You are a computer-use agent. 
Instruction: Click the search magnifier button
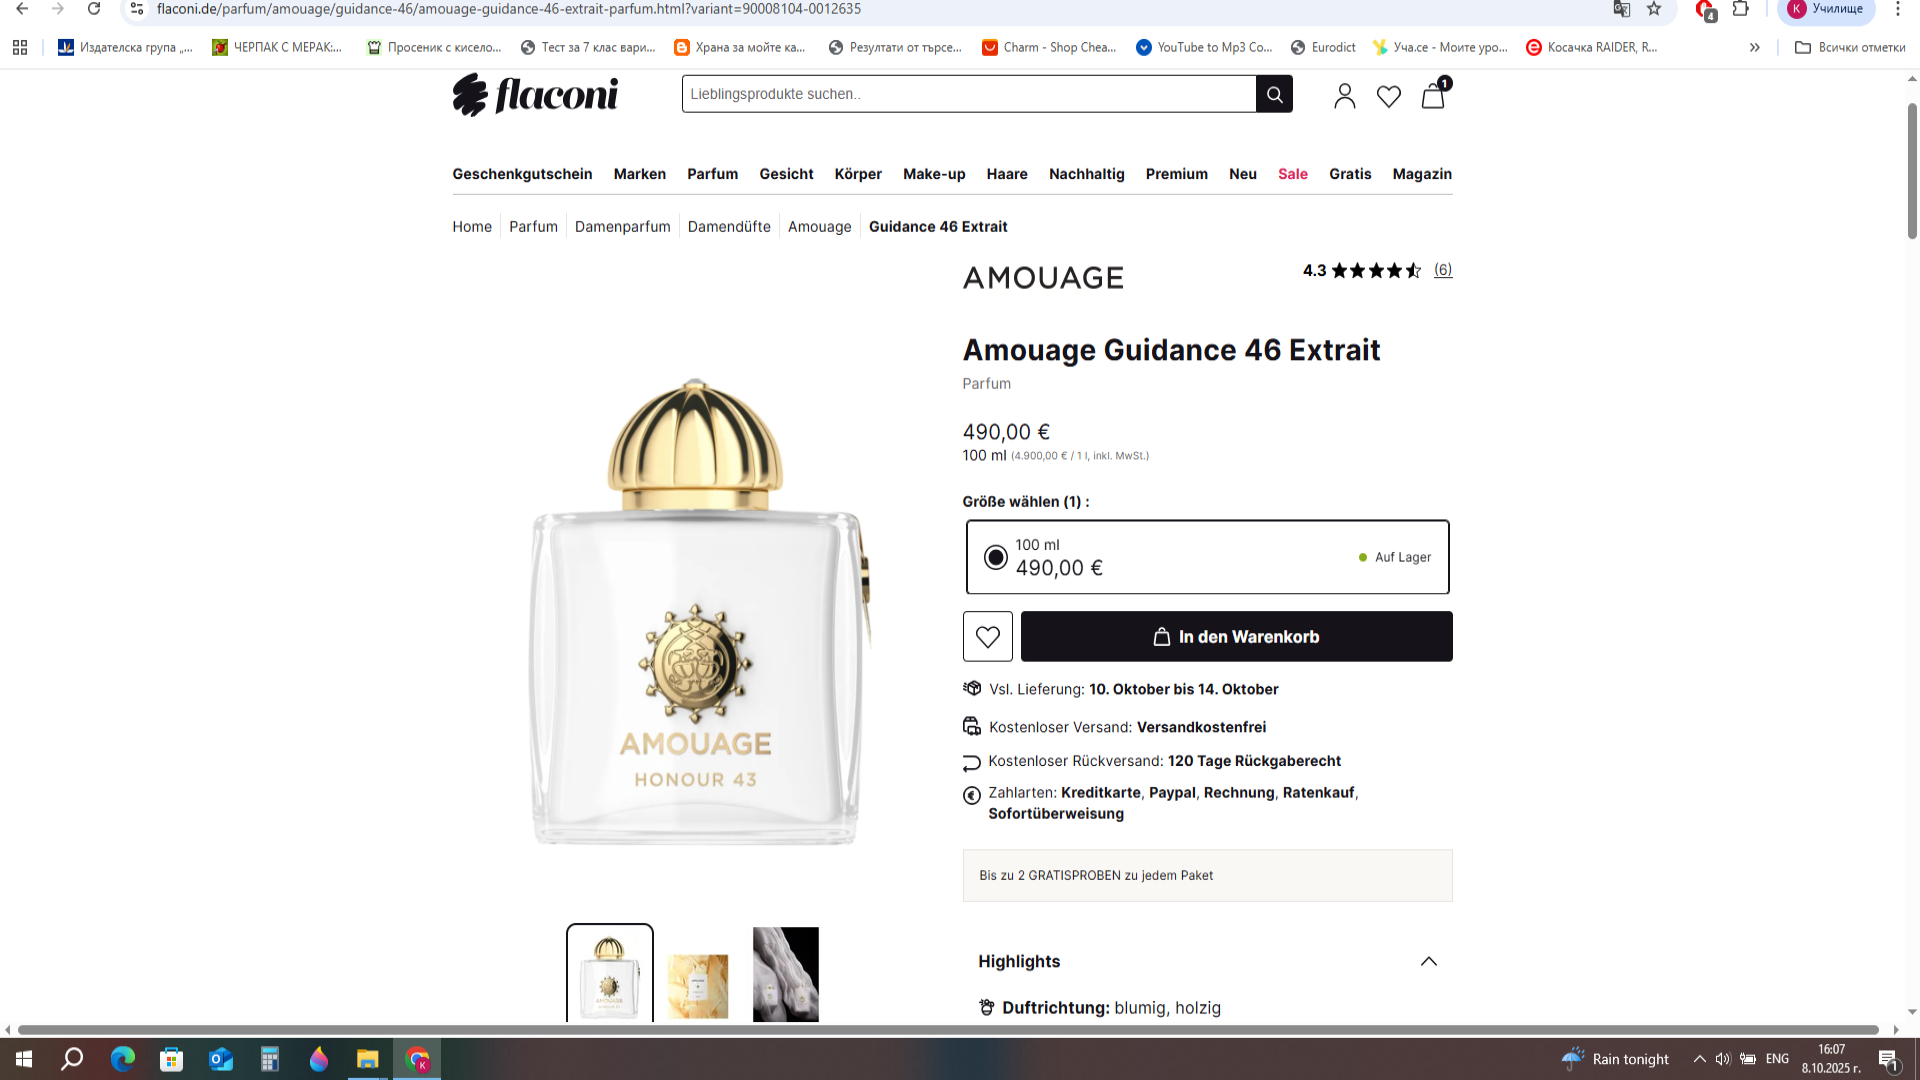click(x=1274, y=94)
